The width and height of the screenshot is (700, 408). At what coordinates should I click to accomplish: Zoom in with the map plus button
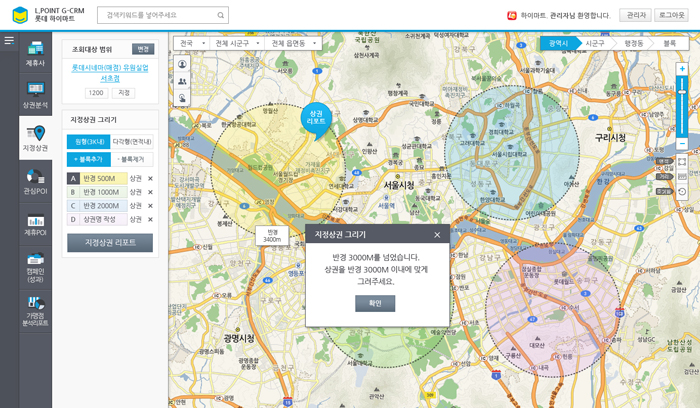[682, 69]
